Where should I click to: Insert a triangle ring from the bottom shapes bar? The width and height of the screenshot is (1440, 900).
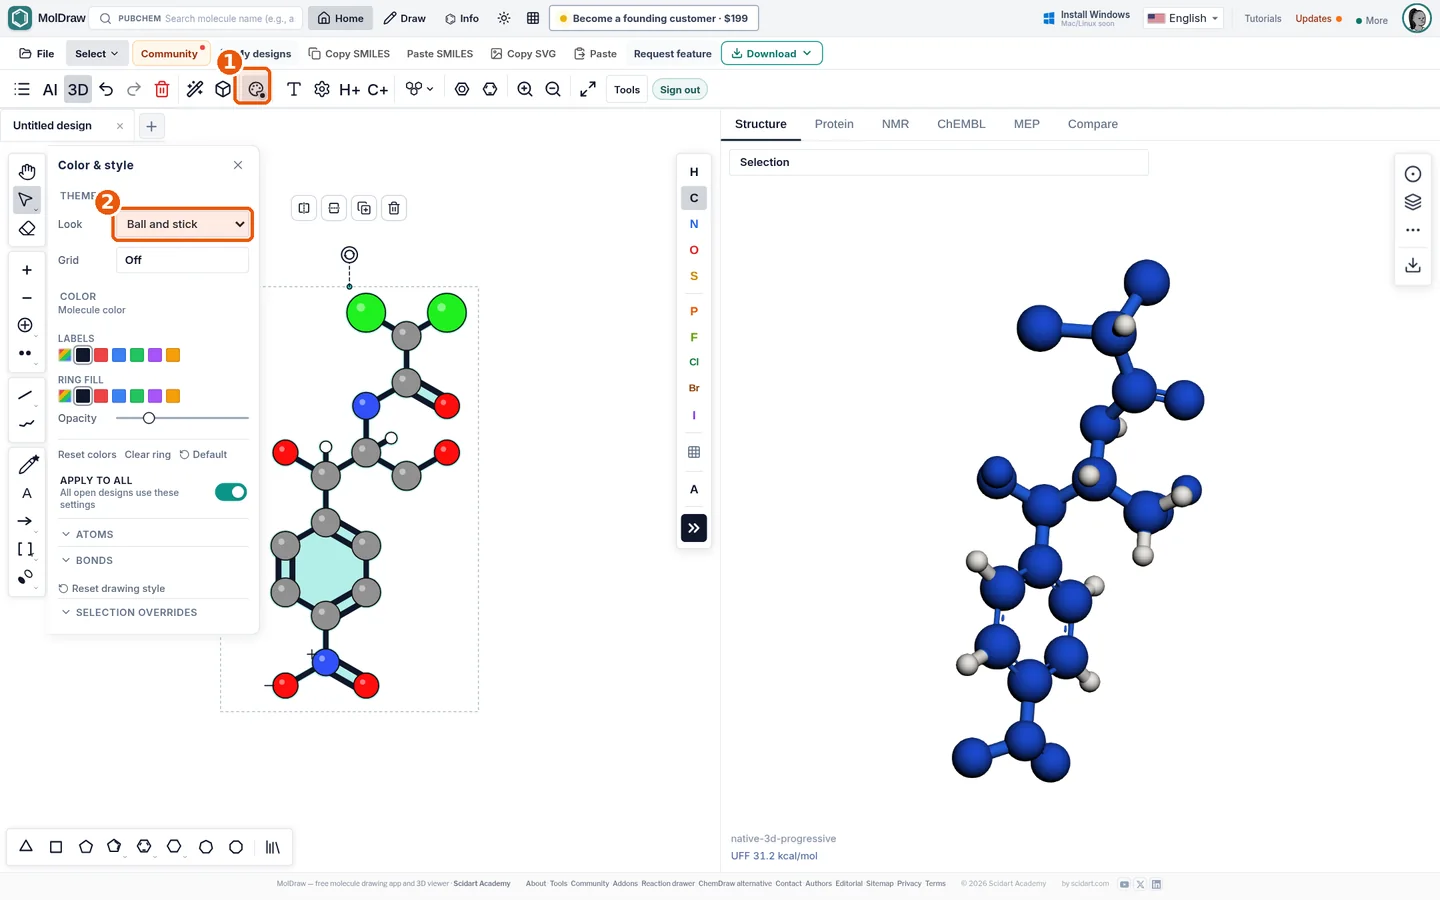(26, 847)
